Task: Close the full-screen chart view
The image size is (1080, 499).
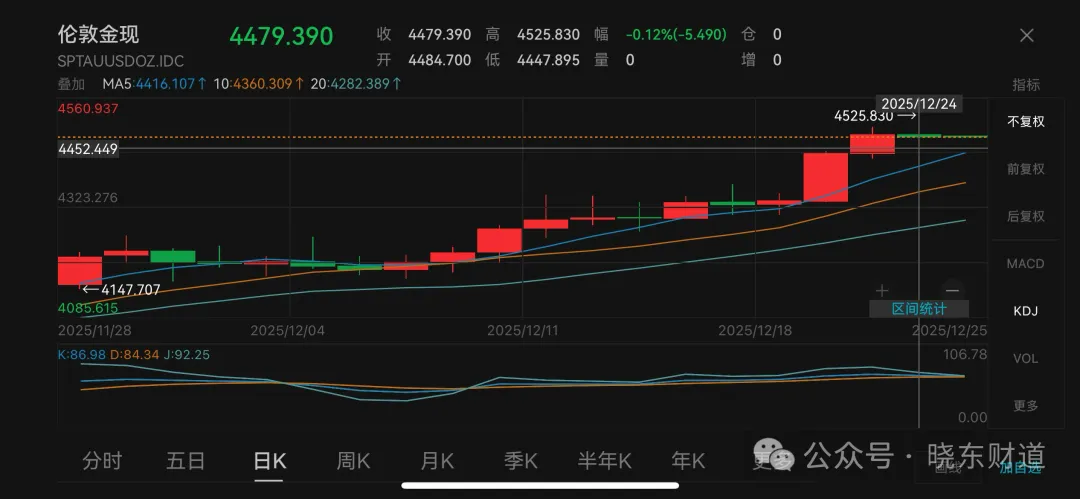Action: [1026, 36]
